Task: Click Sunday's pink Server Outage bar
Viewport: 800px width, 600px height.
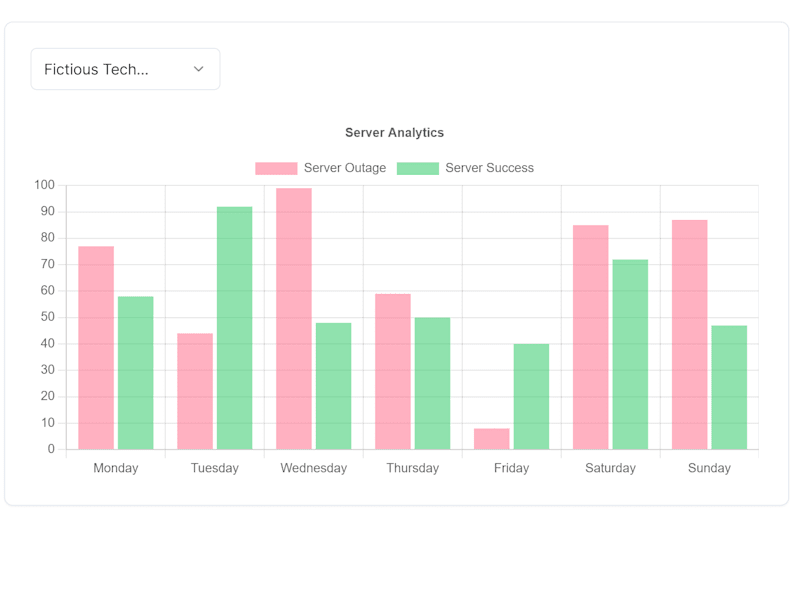Action: [x=690, y=335]
